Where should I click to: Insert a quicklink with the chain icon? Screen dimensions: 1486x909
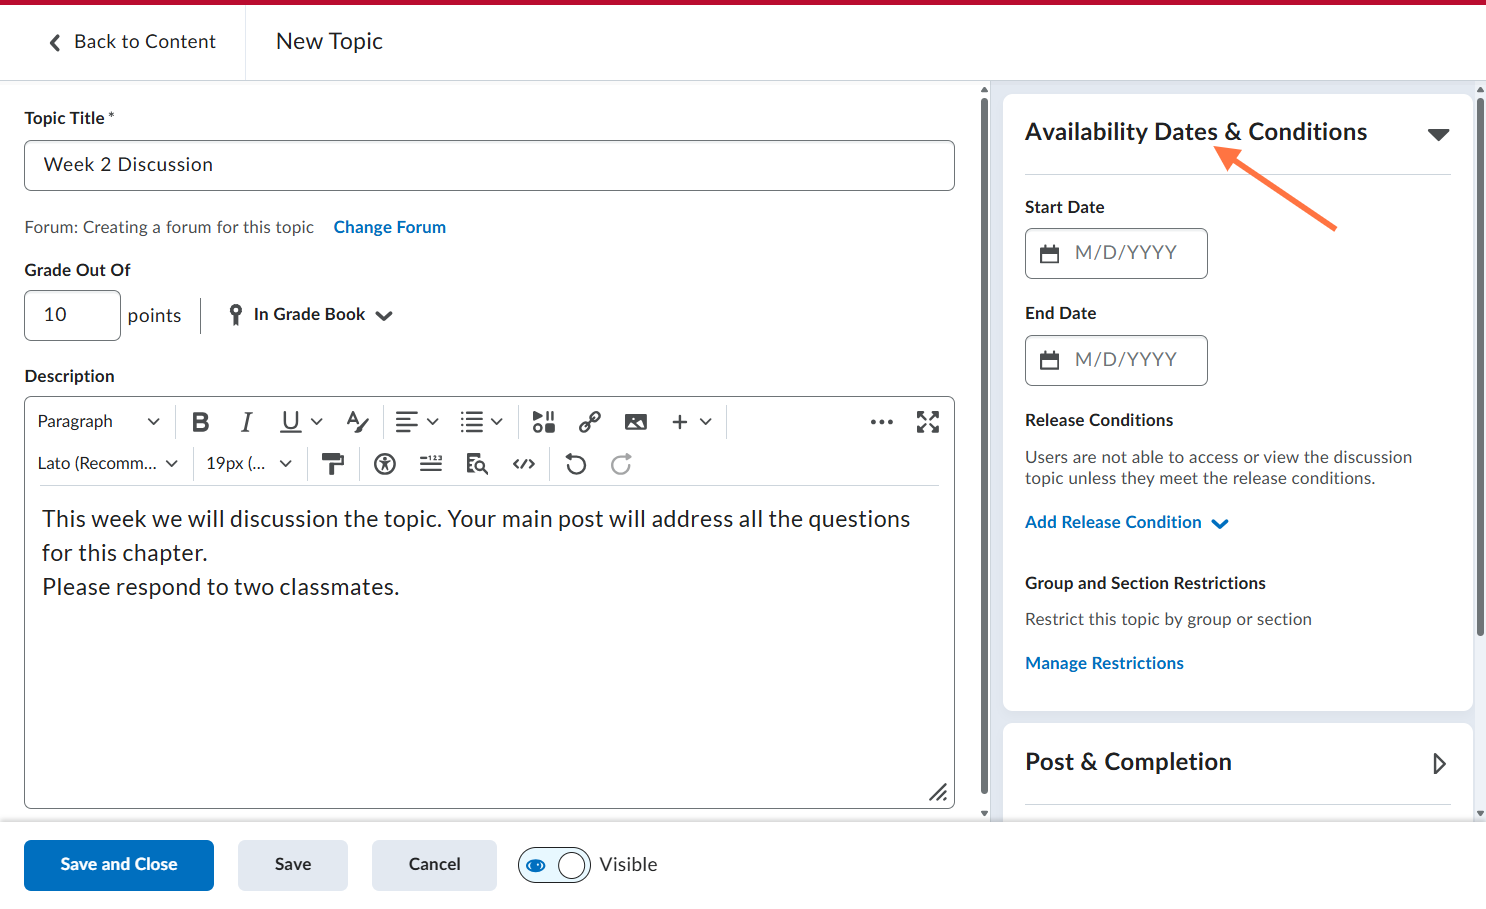pyautogui.click(x=590, y=422)
